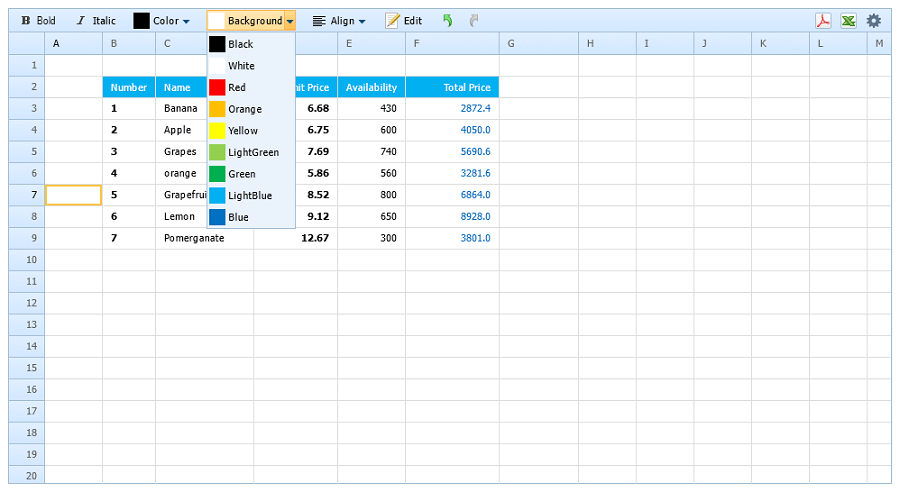Select the total price cell 8928.0
This screenshot has height=492, width=900.
[x=452, y=217]
